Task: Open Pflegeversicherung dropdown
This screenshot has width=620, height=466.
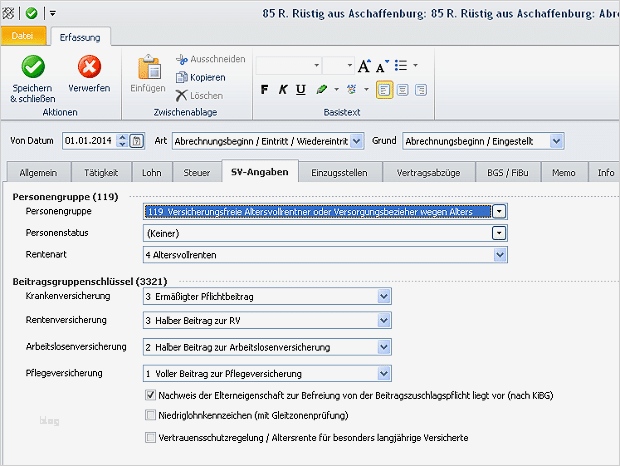Action: pyautogui.click(x=384, y=374)
